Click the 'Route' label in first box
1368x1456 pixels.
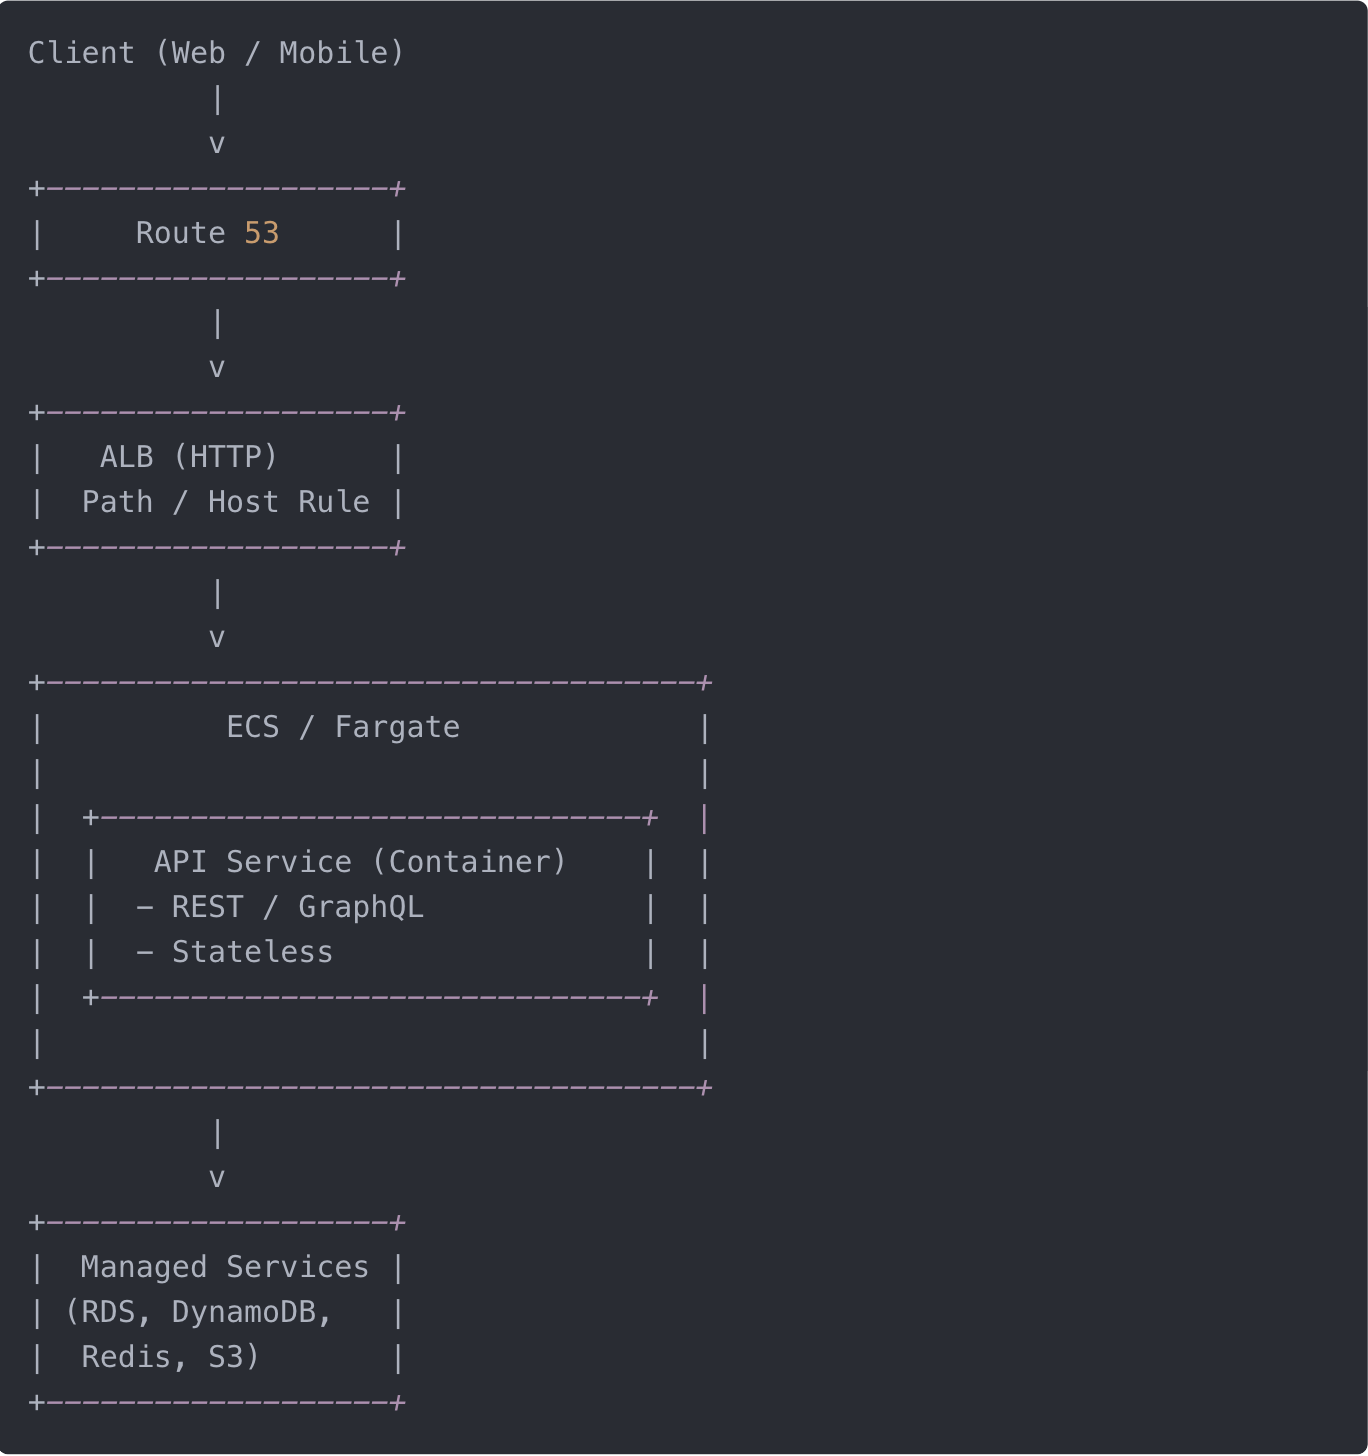pyautogui.click(x=180, y=233)
